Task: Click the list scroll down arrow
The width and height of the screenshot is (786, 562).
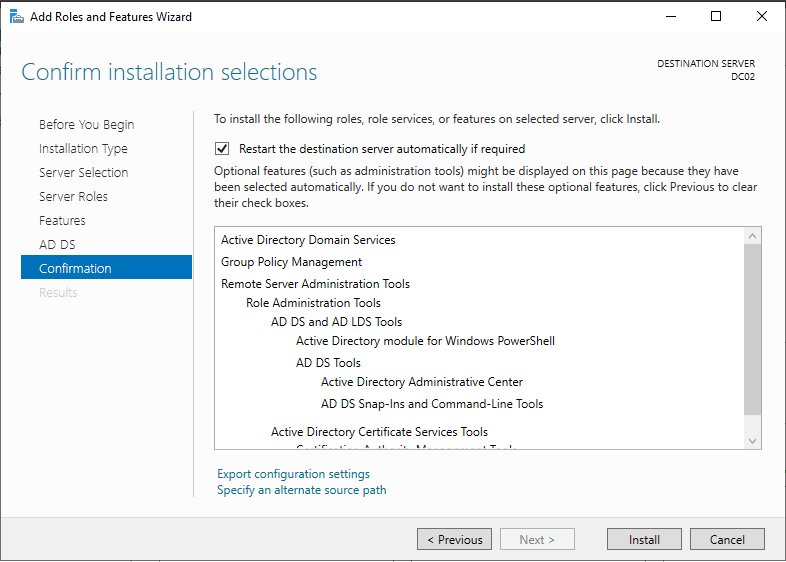Action: (752, 441)
